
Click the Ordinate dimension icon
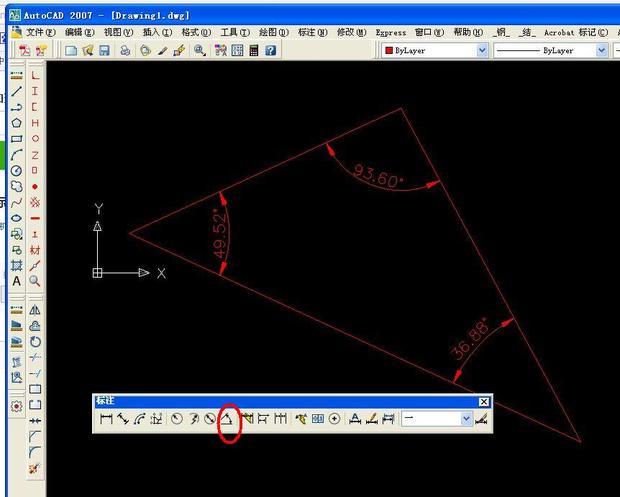point(156,419)
